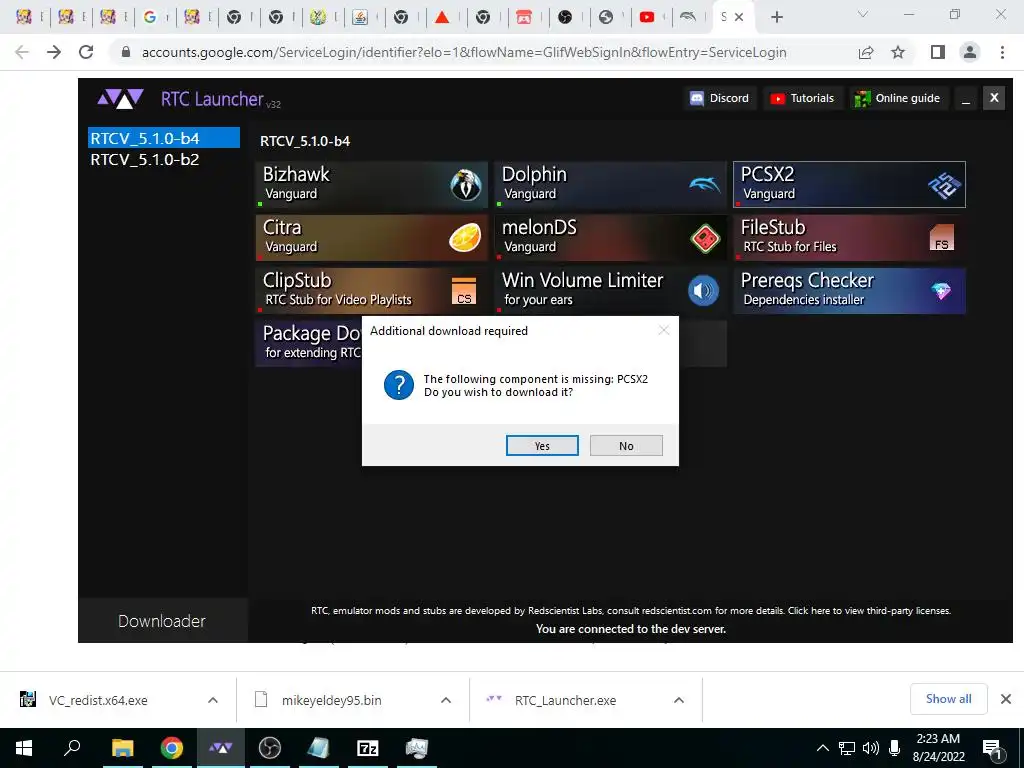
Task: Show hidden system tray icons
Action: tap(823, 748)
